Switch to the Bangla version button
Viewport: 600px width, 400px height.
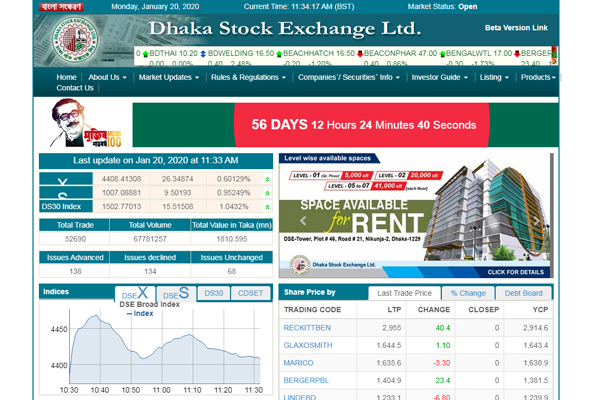[x=62, y=7]
